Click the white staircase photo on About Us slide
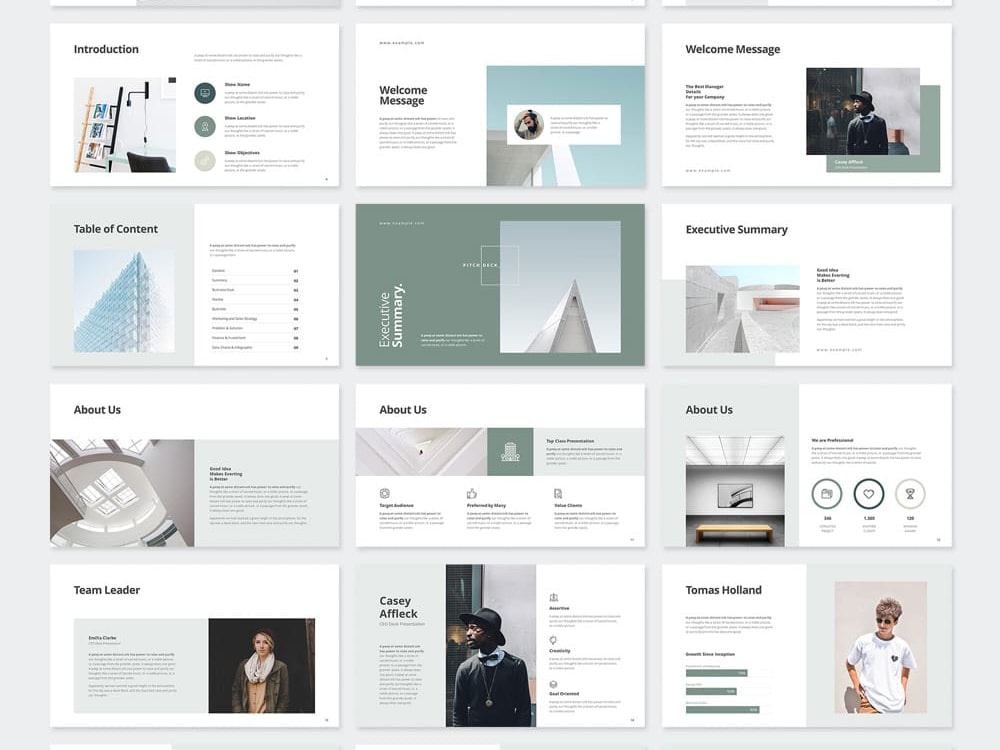Image resolution: width=1000 pixels, height=750 pixels. point(421,452)
